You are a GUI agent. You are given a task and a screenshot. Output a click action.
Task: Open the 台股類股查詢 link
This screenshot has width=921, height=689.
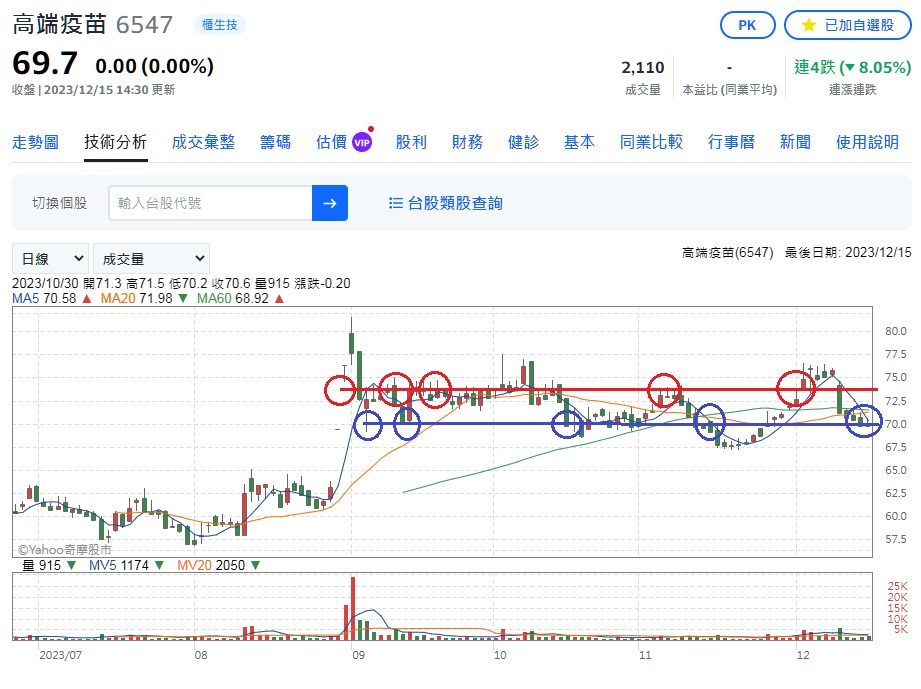[x=455, y=203]
